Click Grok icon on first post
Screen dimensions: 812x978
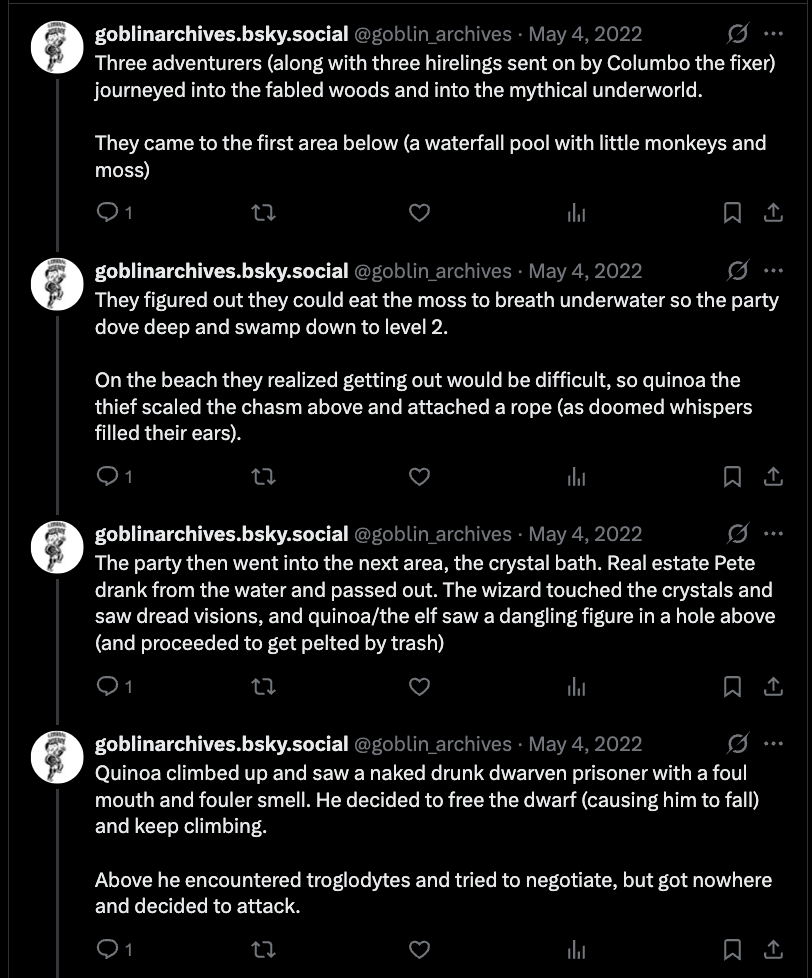point(737,34)
